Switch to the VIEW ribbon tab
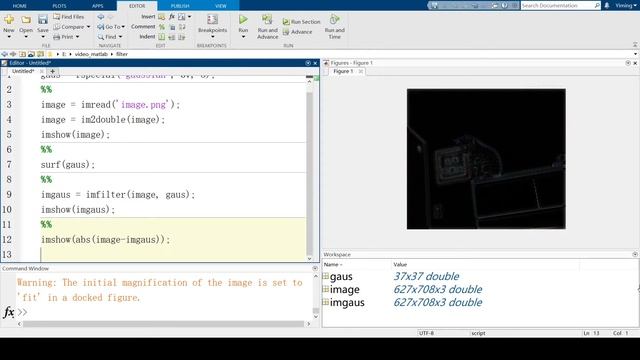 pos(221,6)
